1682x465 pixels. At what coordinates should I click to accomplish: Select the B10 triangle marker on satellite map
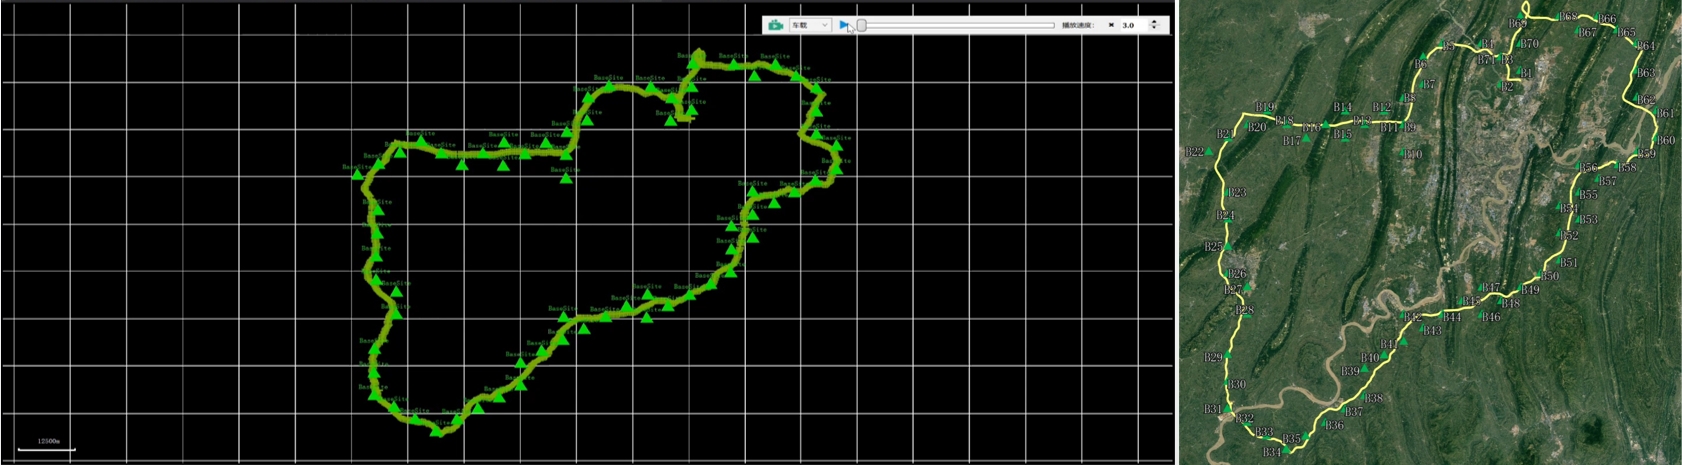click(1403, 152)
